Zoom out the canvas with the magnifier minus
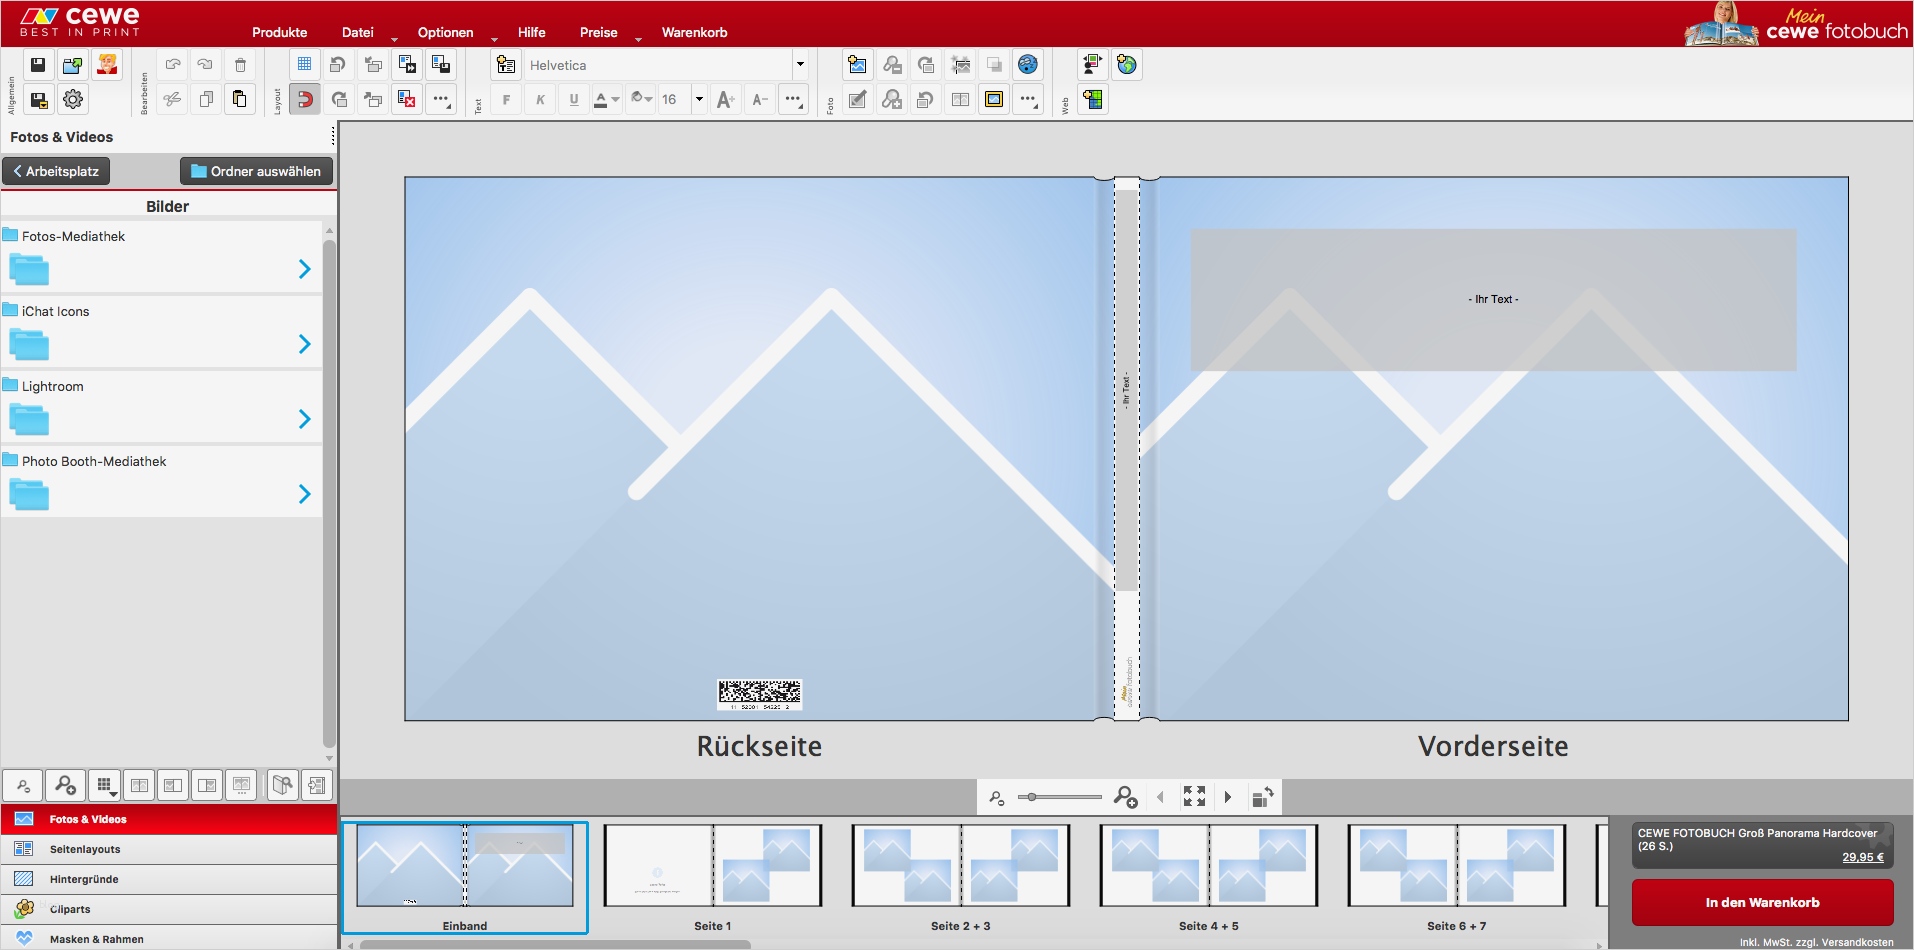 997,797
